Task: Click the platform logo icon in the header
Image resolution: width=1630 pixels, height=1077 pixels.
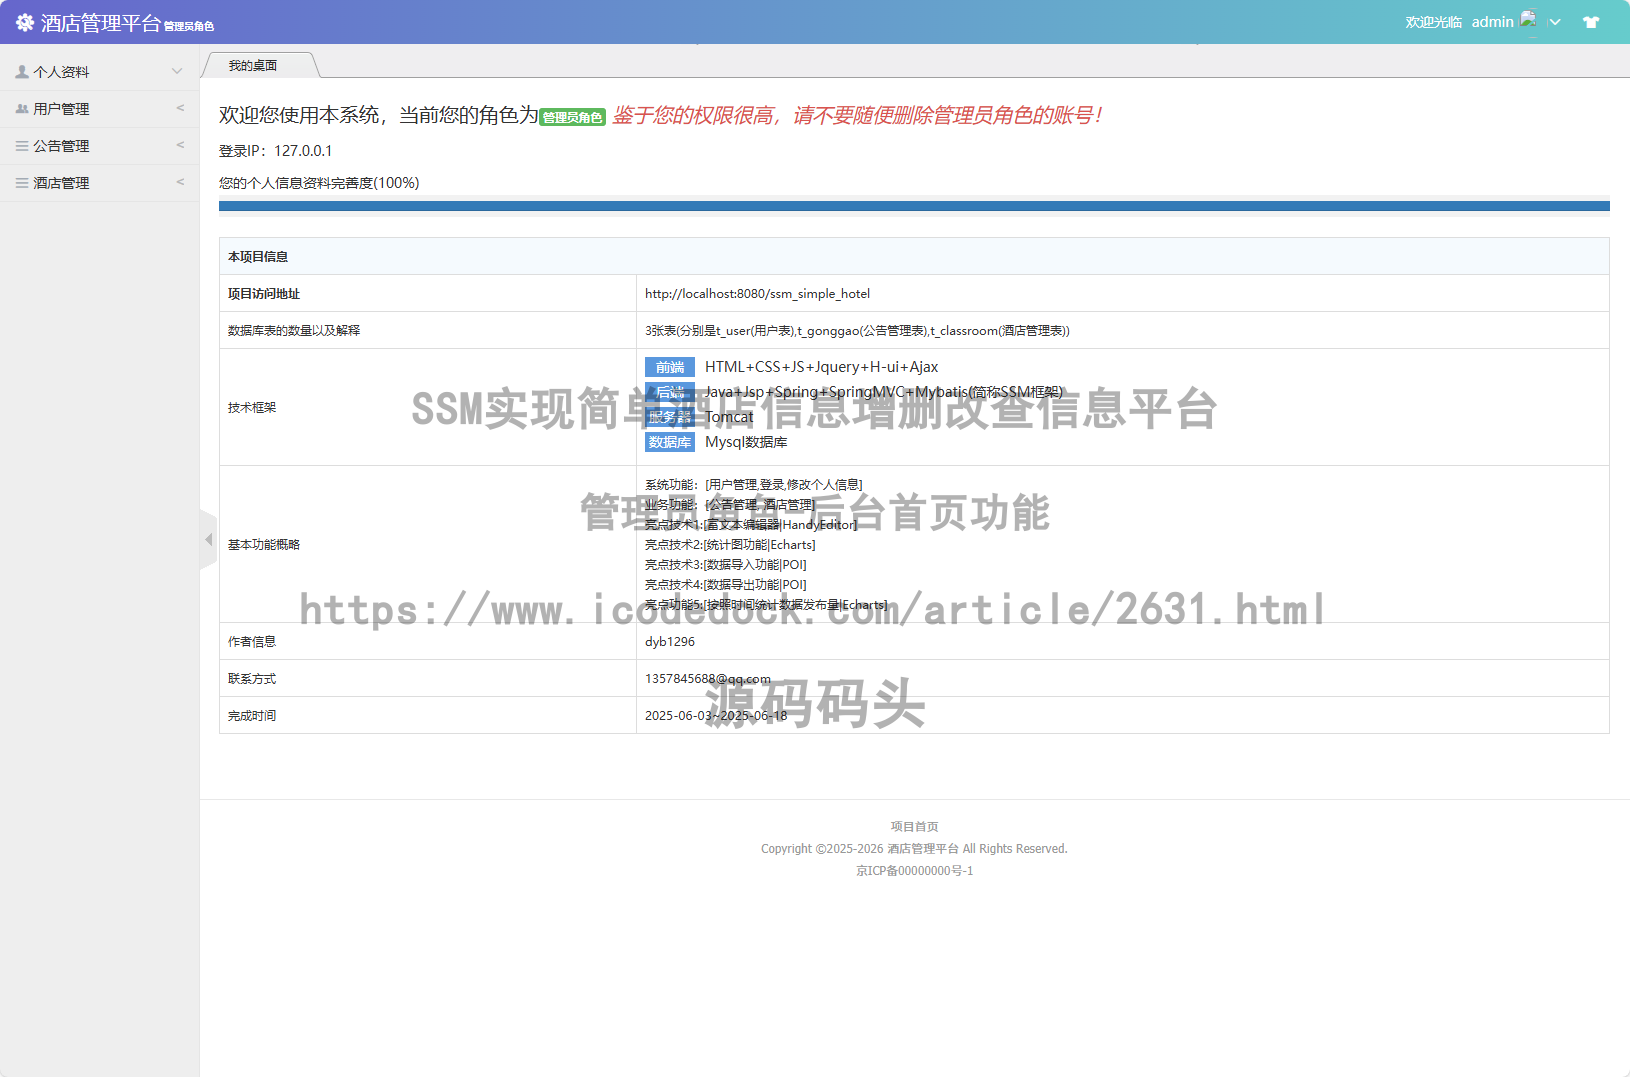Action: coord(25,22)
